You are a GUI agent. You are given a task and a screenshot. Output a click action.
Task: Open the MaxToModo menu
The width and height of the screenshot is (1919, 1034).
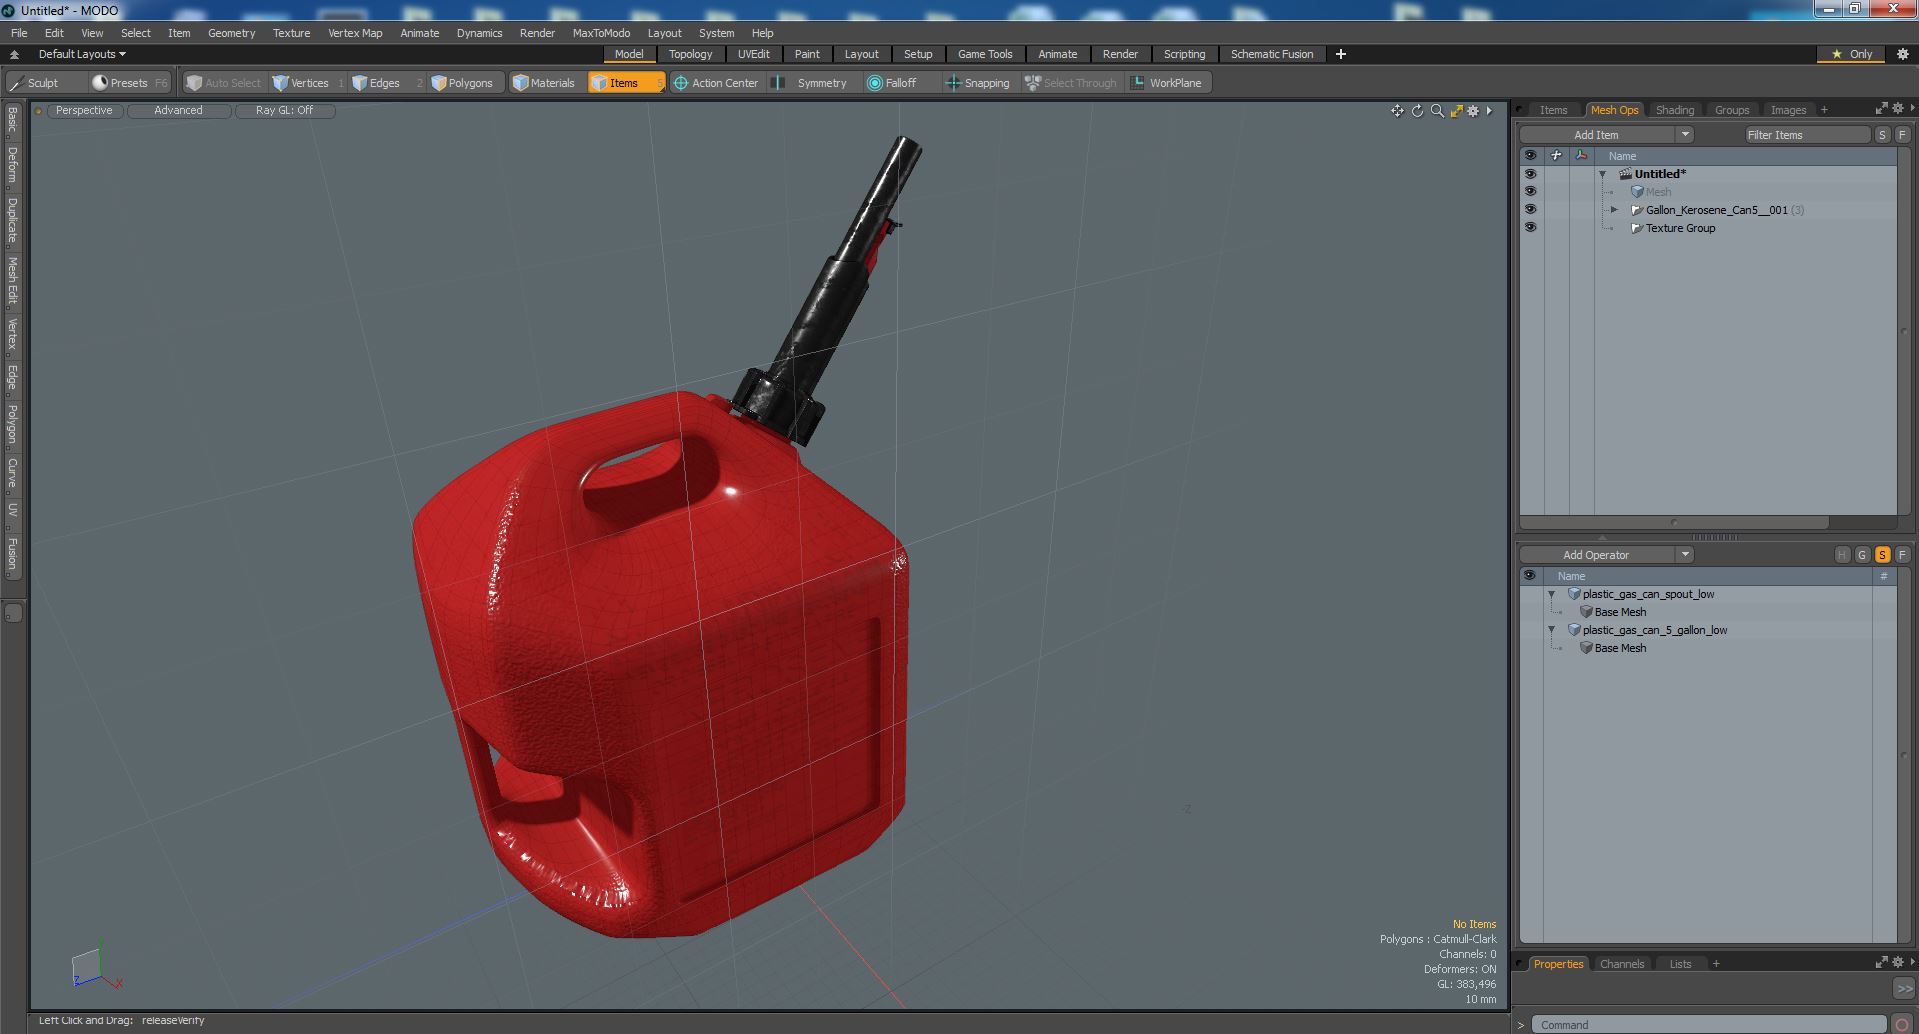coord(601,33)
